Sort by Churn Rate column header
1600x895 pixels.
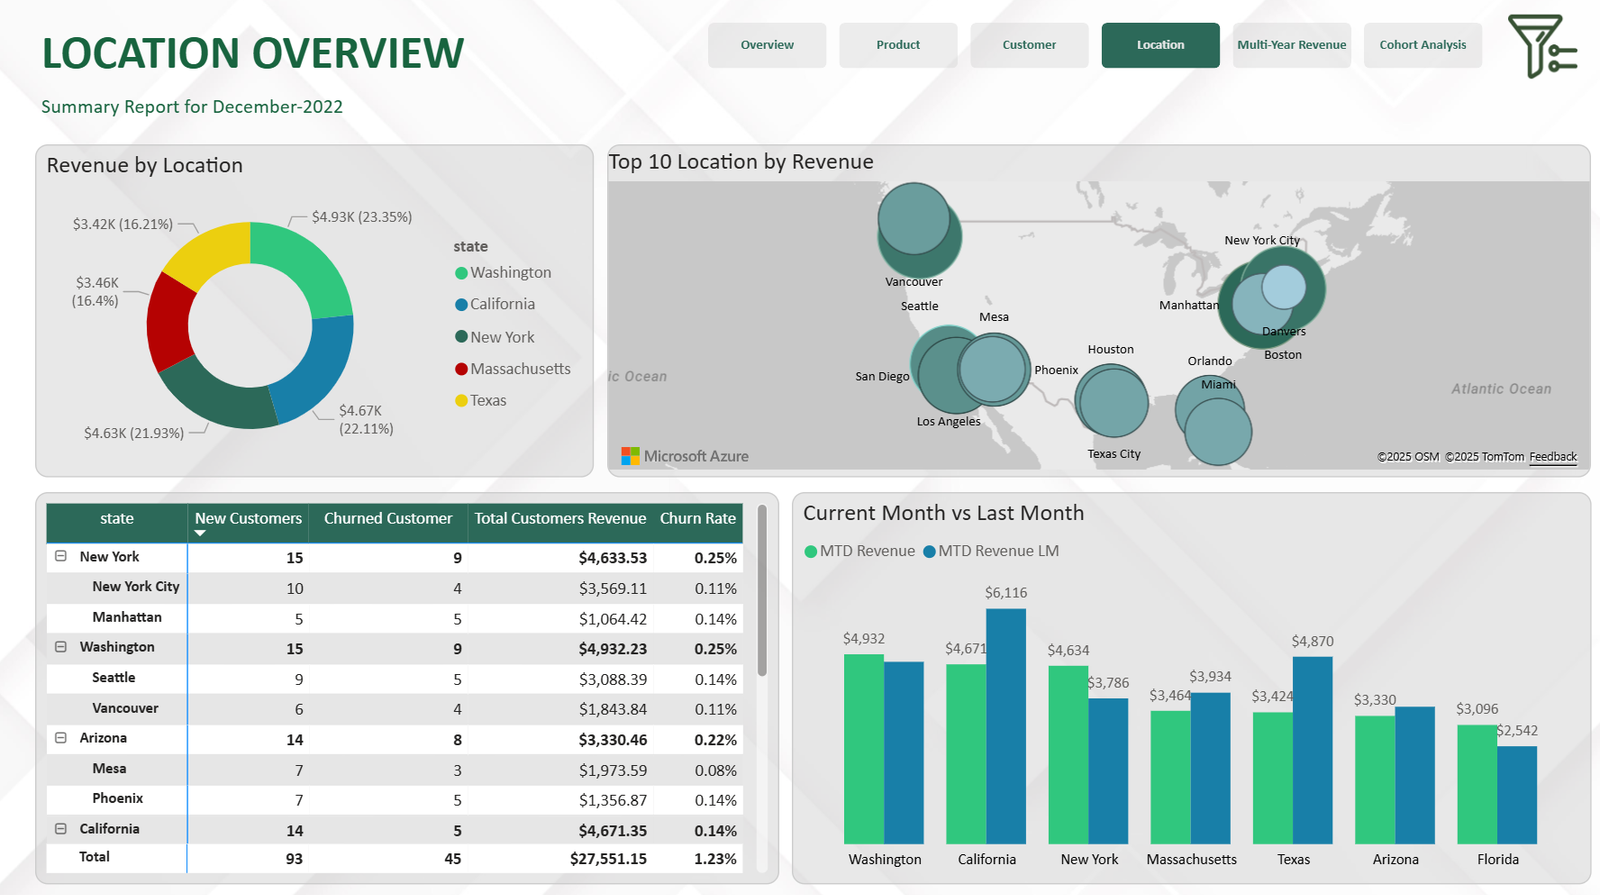click(x=697, y=518)
